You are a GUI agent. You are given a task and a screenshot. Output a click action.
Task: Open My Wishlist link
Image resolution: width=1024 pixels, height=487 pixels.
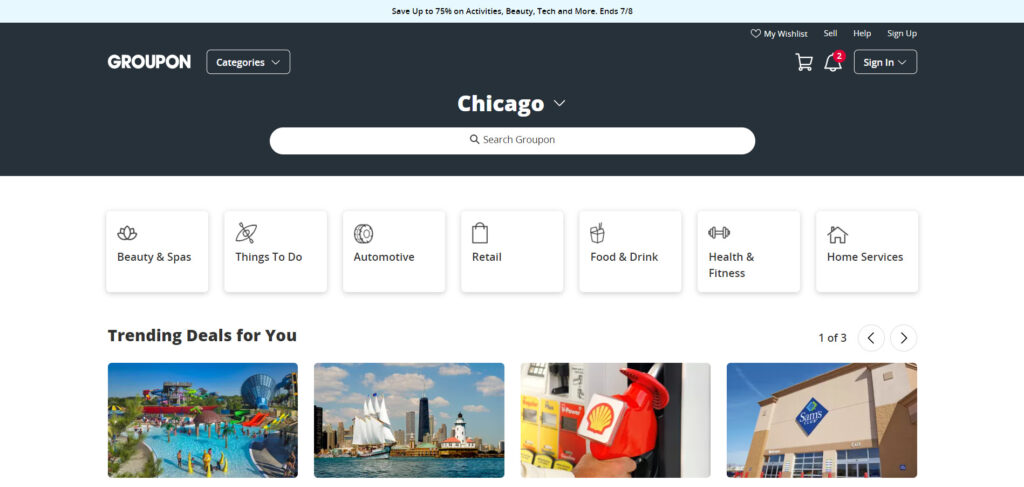click(x=779, y=34)
